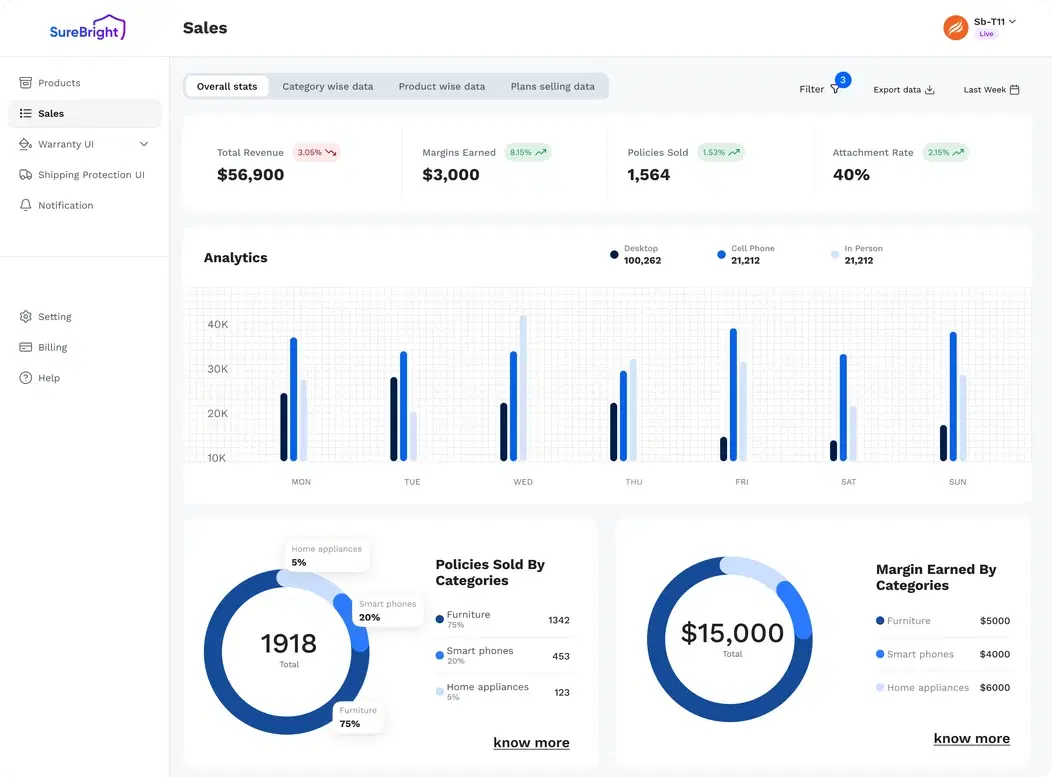This screenshot has height=777, width=1052.
Task: Click the Margins Earned $3,000 value
Action: (x=451, y=174)
